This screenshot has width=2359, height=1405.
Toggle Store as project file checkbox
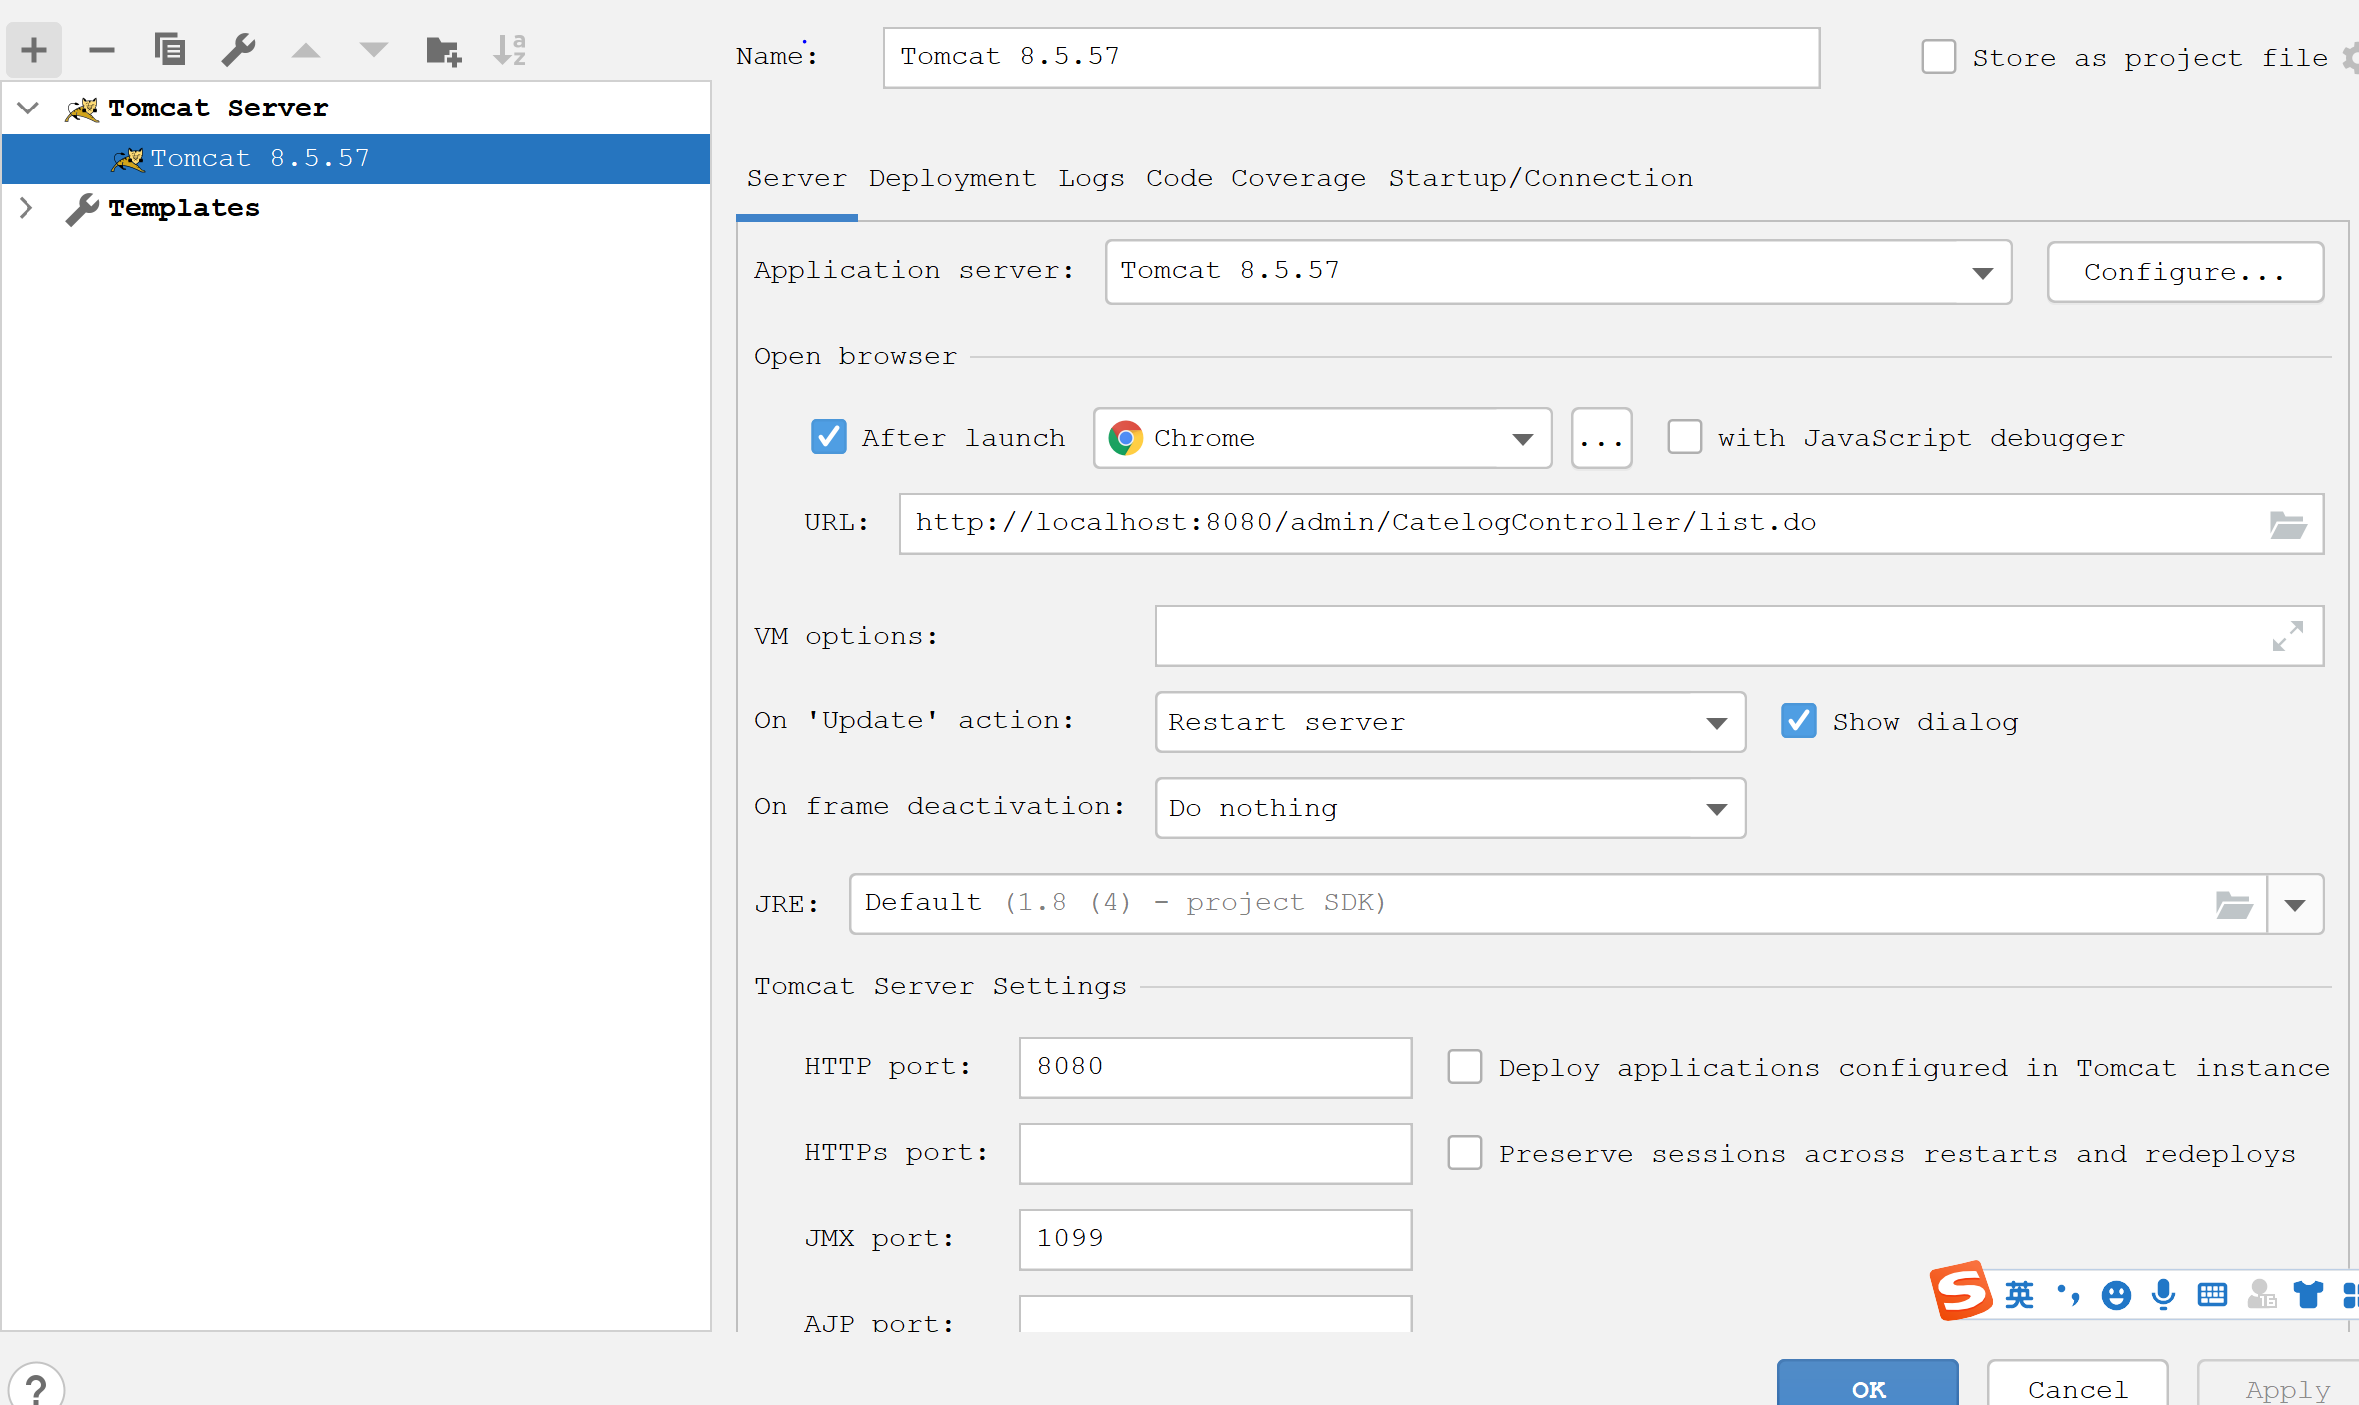click(1938, 57)
